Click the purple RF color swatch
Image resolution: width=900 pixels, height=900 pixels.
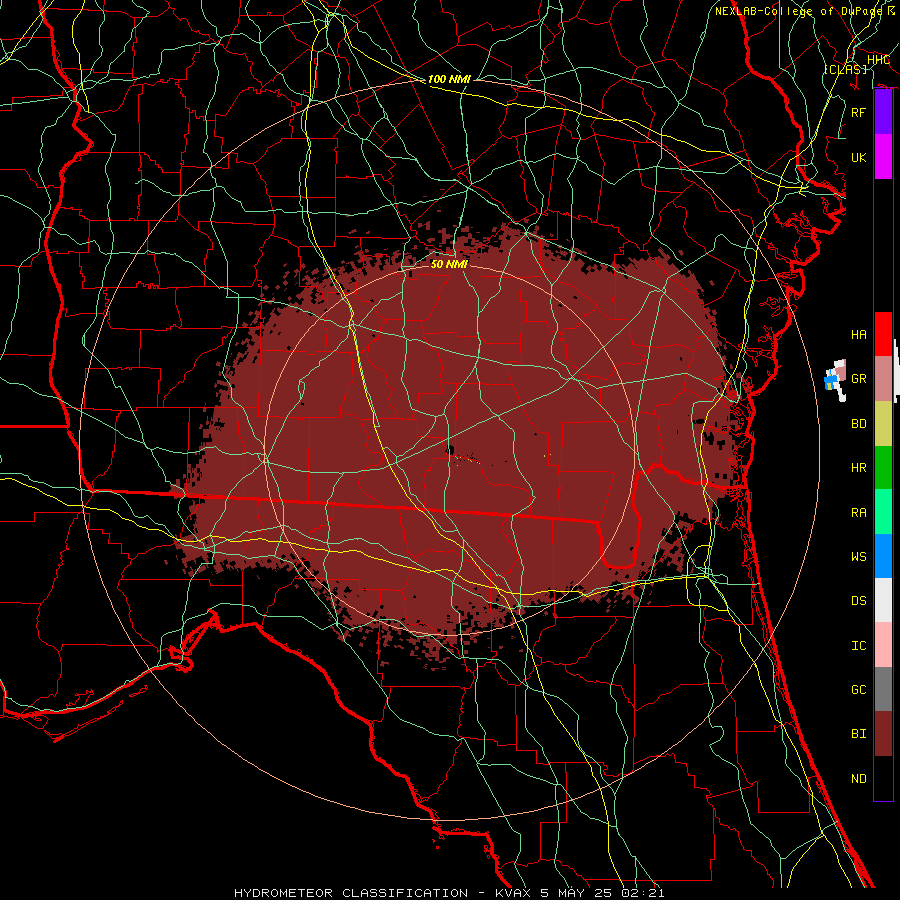point(883,112)
